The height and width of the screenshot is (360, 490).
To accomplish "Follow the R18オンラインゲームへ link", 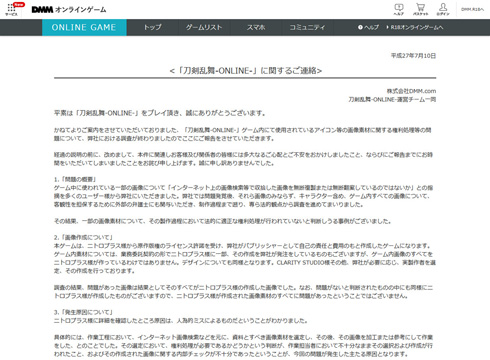I will [x=415, y=27].
